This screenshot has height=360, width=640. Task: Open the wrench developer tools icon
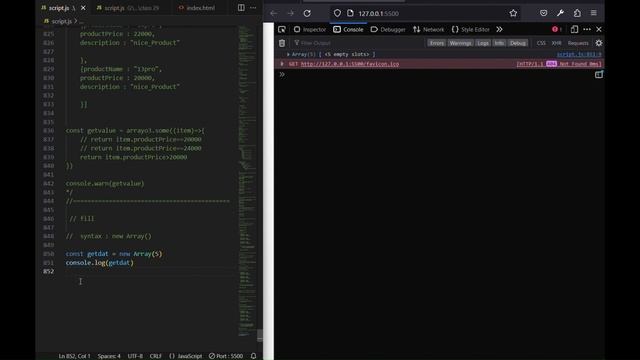coord(560,13)
